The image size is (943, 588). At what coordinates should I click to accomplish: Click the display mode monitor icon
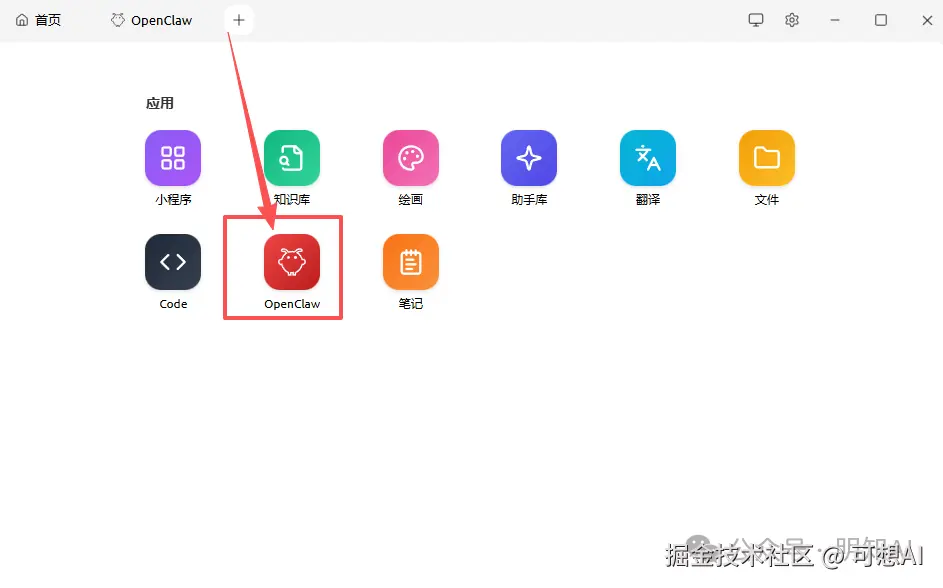tap(755, 19)
